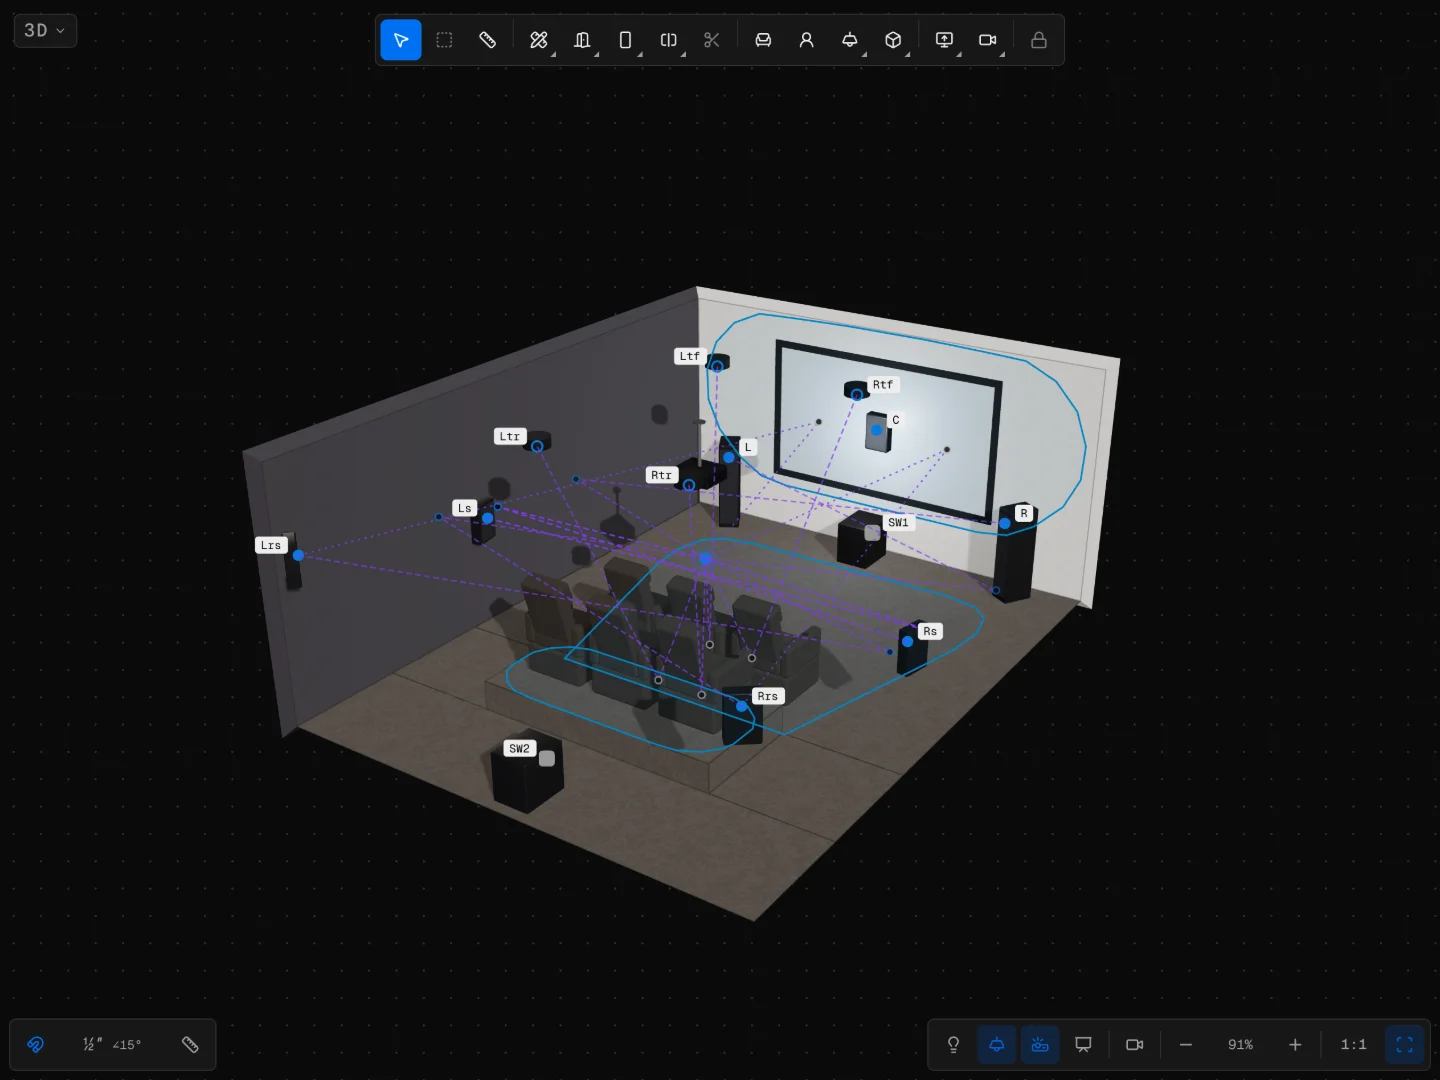Toggle speaker dispersion overlay button
Viewport: 1440px width, 1080px height.
997,1045
